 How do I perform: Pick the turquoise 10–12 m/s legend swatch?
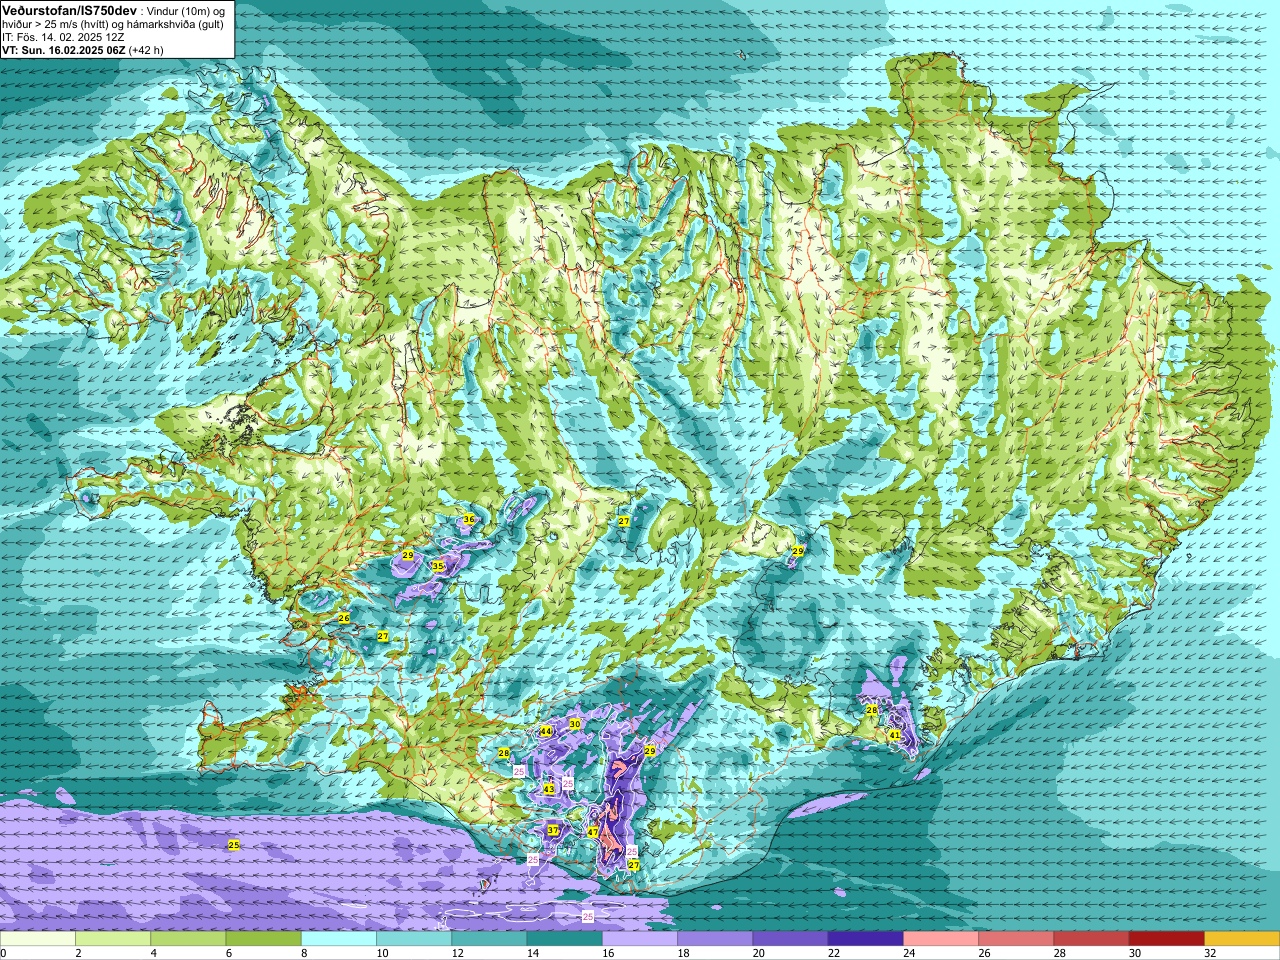[414, 939]
